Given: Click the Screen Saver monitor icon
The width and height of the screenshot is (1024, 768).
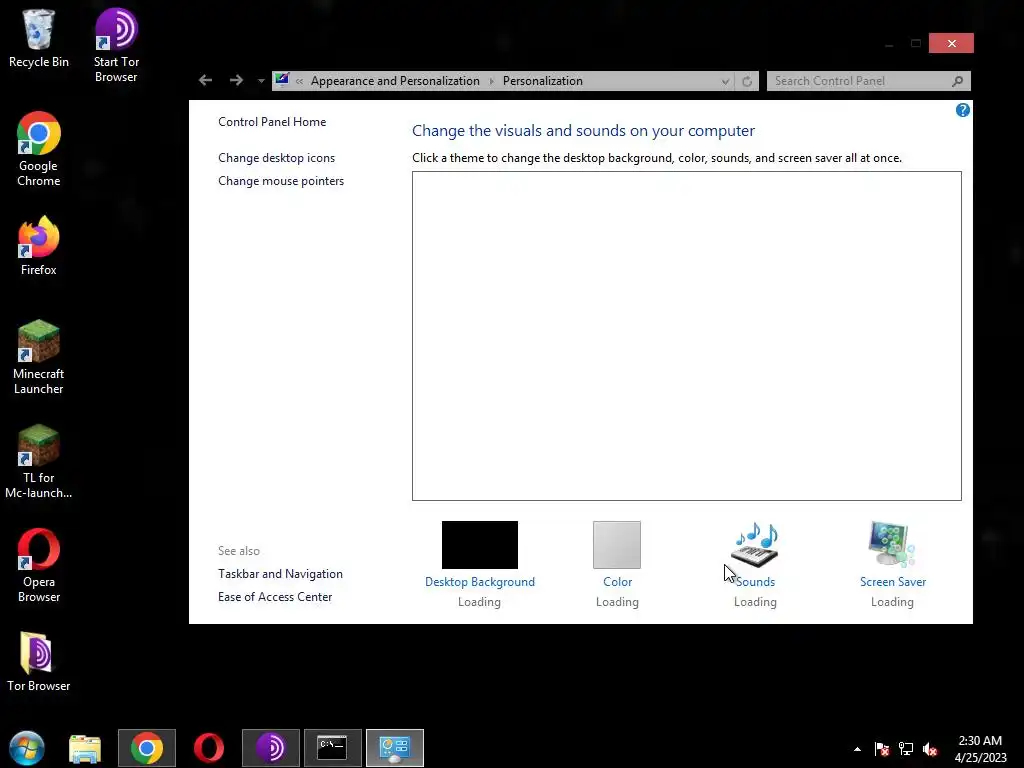Looking at the screenshot, I should 892,543.
